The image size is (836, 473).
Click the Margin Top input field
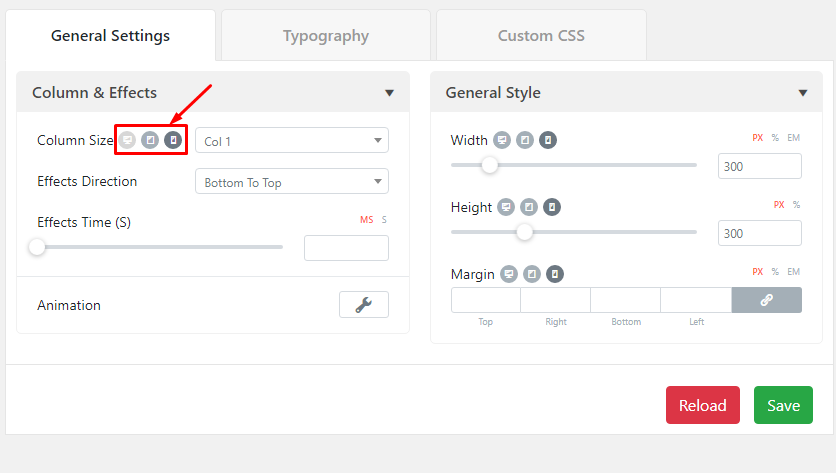point(486,300)
